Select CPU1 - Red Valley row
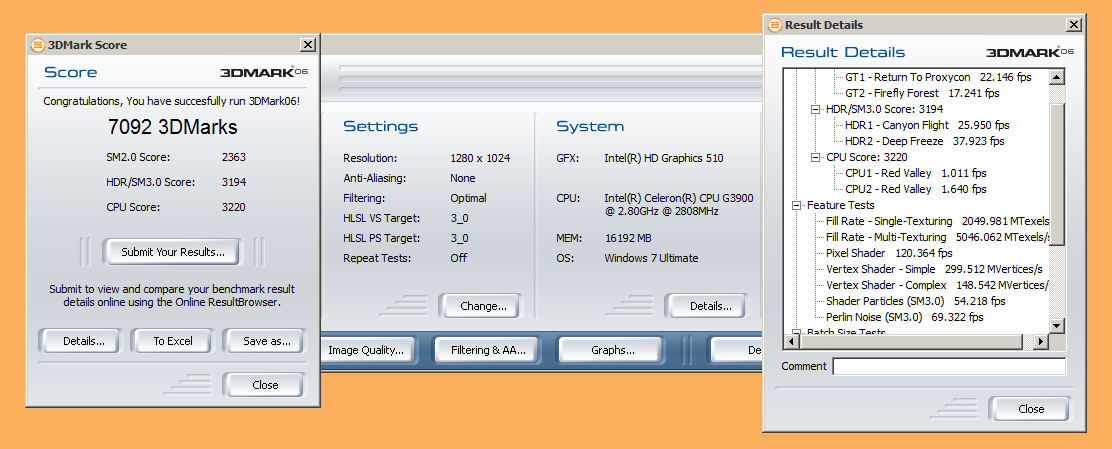The image size is (1112, 449). point(916,173)
